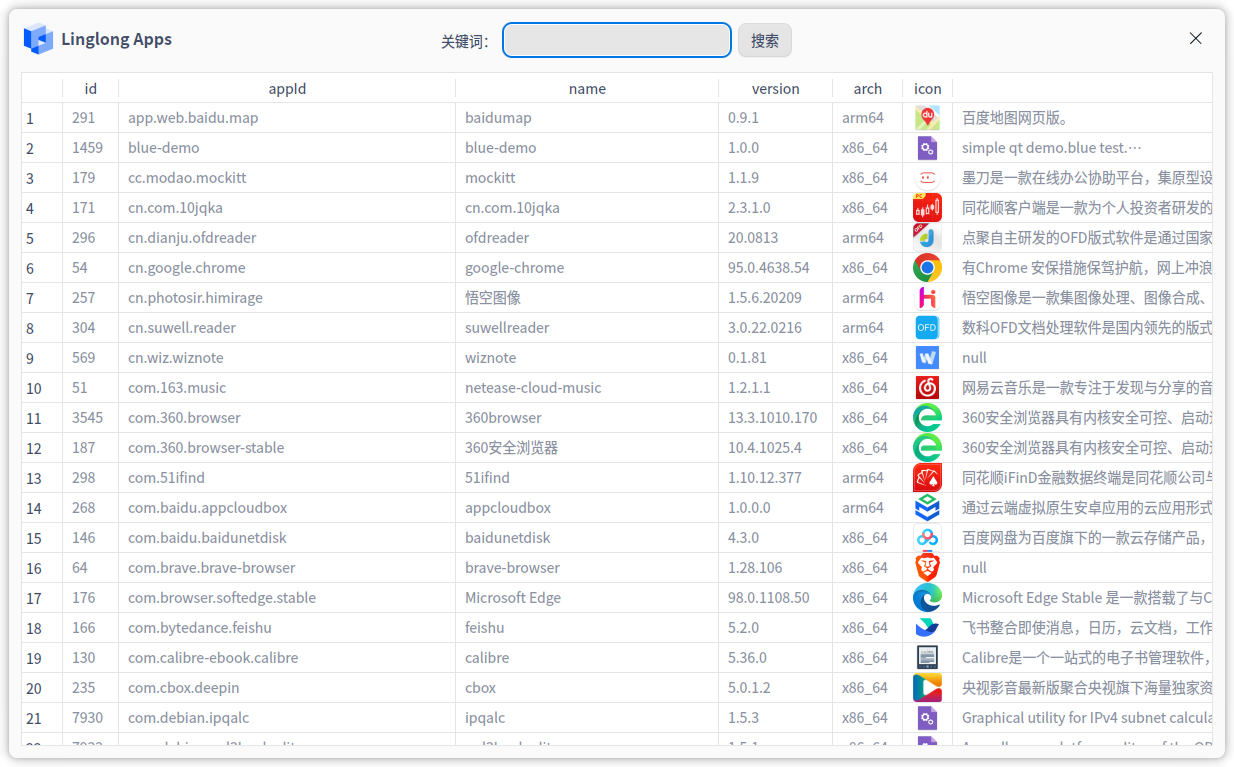Click the cbox app icon
1234x767 pixels.
tap(927, 688)
